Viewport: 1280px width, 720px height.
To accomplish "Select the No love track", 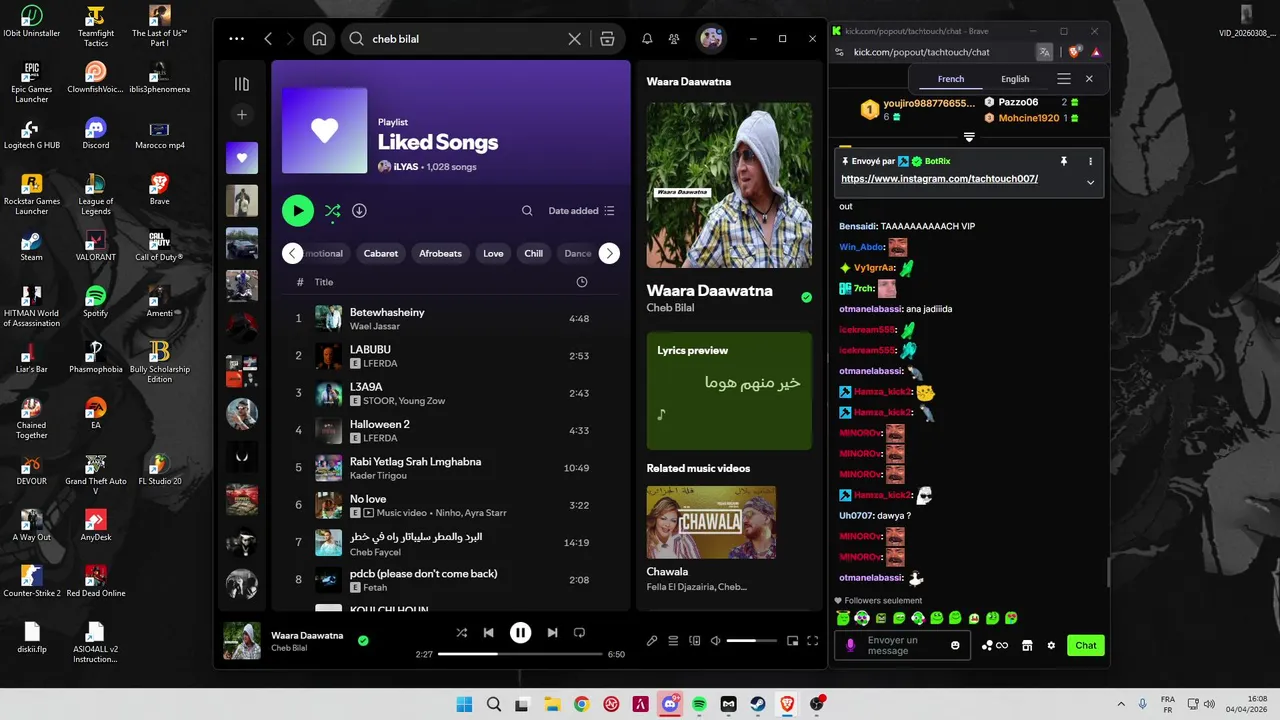I will pos(450,505).
